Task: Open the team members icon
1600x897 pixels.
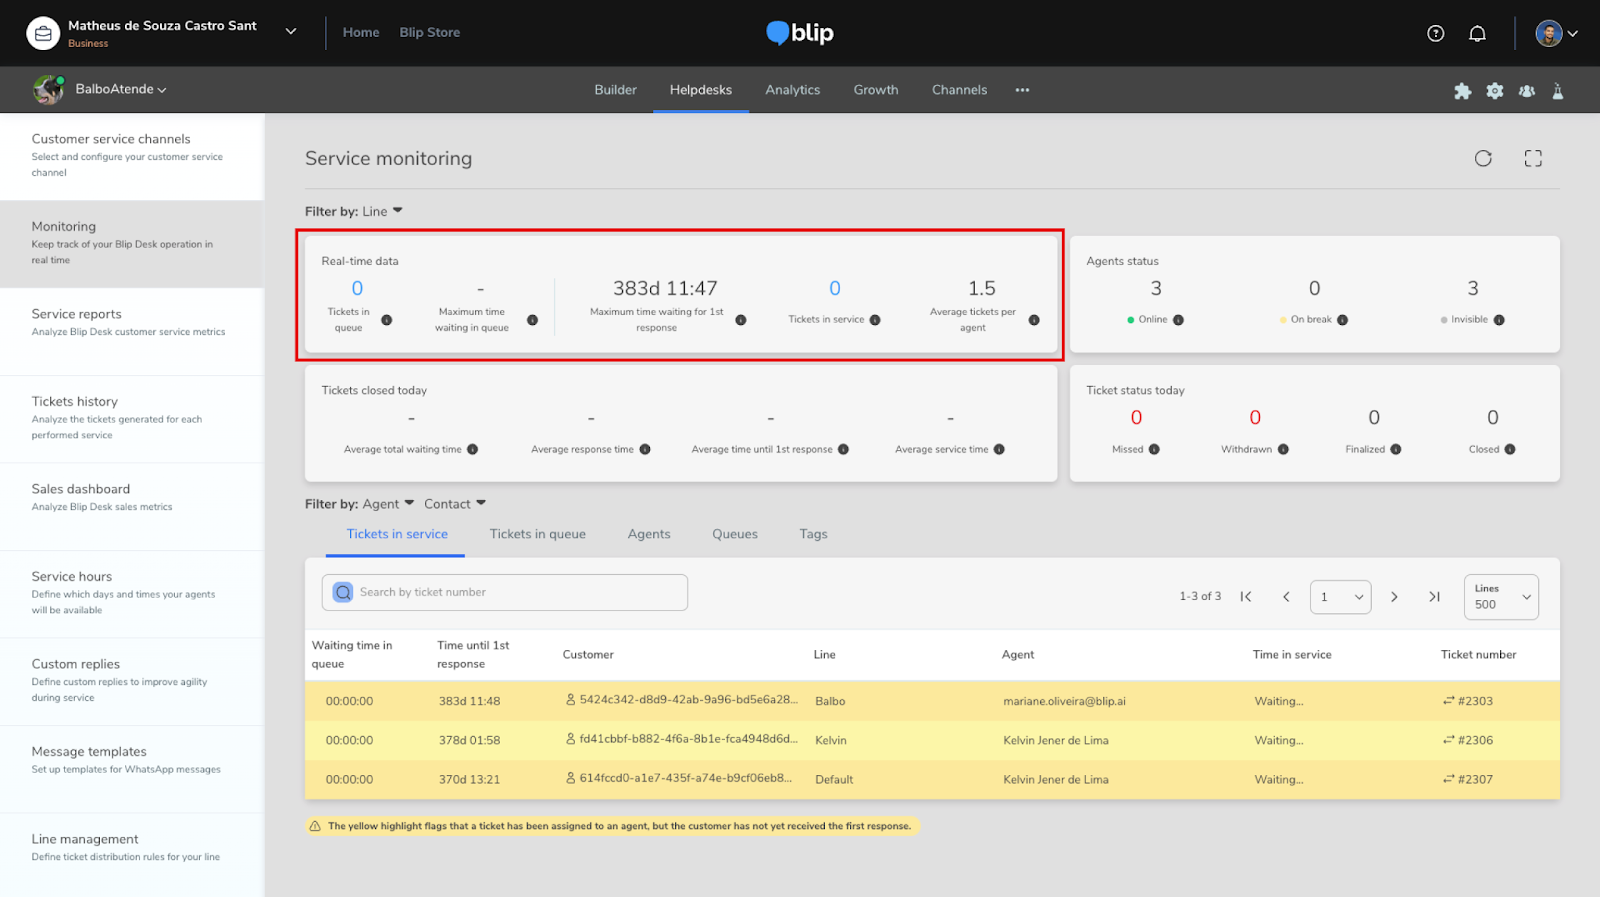Action: (1527, 91)
